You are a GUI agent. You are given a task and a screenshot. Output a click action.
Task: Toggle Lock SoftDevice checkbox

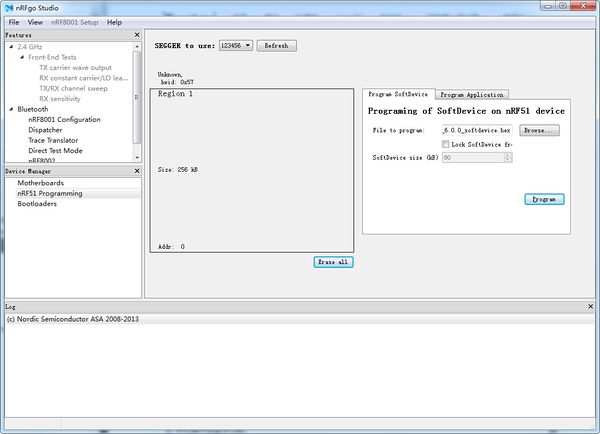tap(445, 144)
